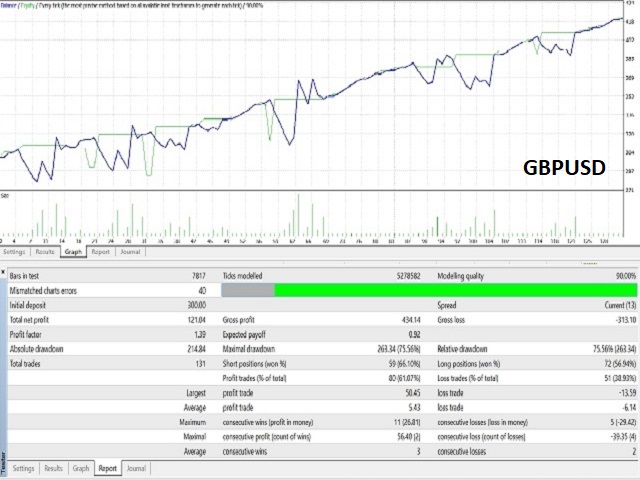
Task: Select the average loss trade value -6.14
Action: 629,407
